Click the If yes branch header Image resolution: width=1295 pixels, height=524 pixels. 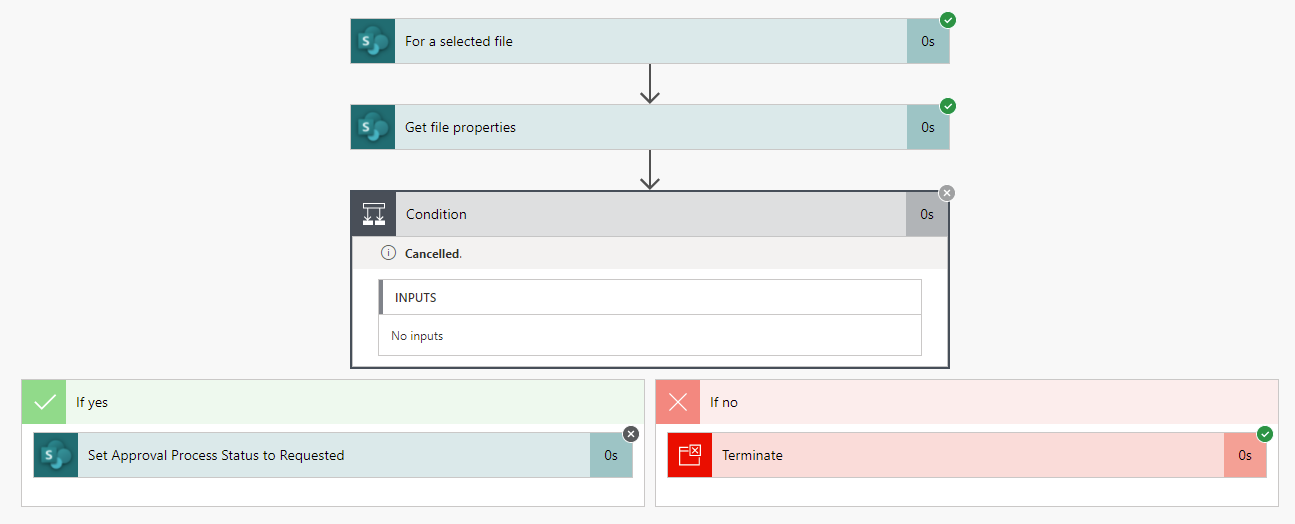click(333, 402)
